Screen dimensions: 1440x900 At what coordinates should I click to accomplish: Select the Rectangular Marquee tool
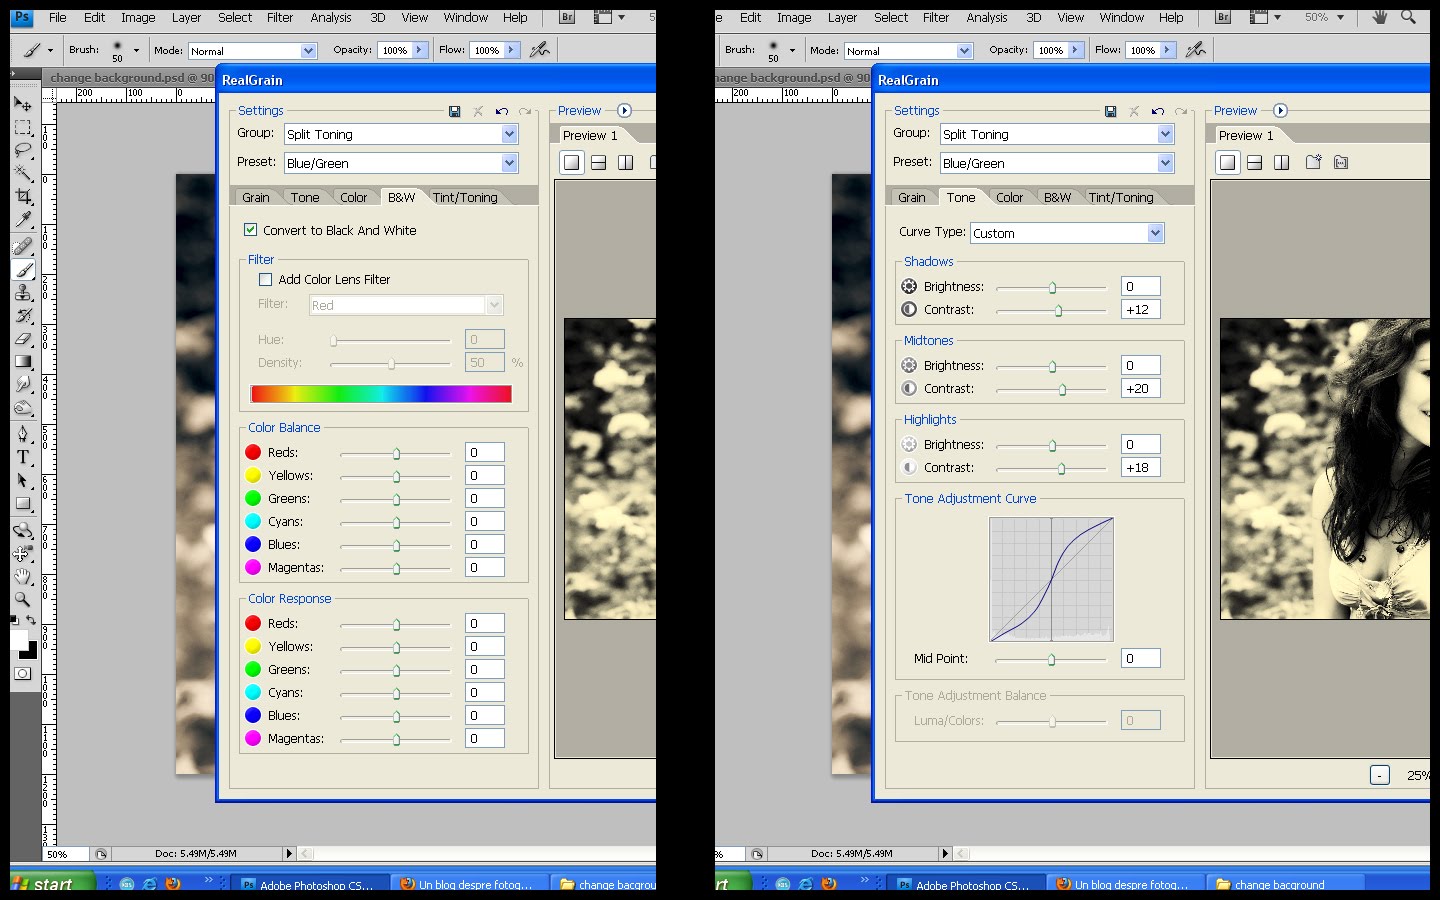(23, 128)
